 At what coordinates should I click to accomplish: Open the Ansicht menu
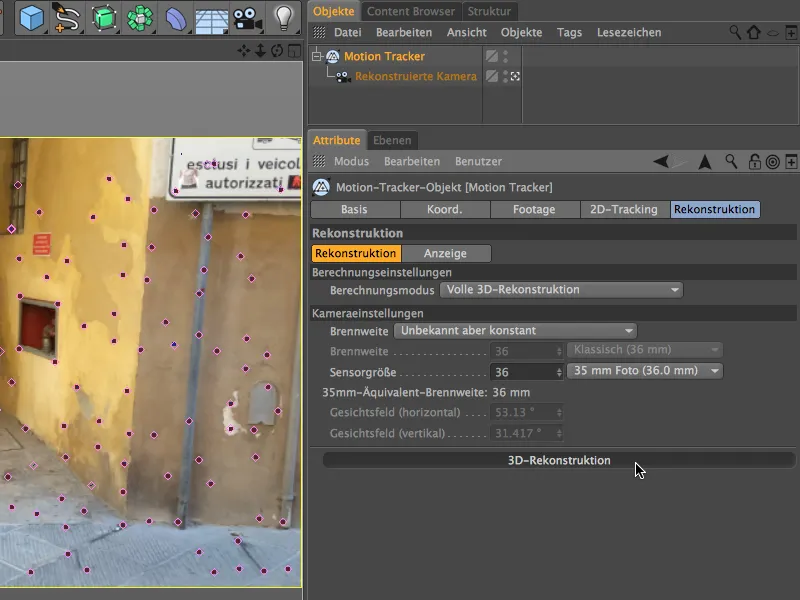466,33
